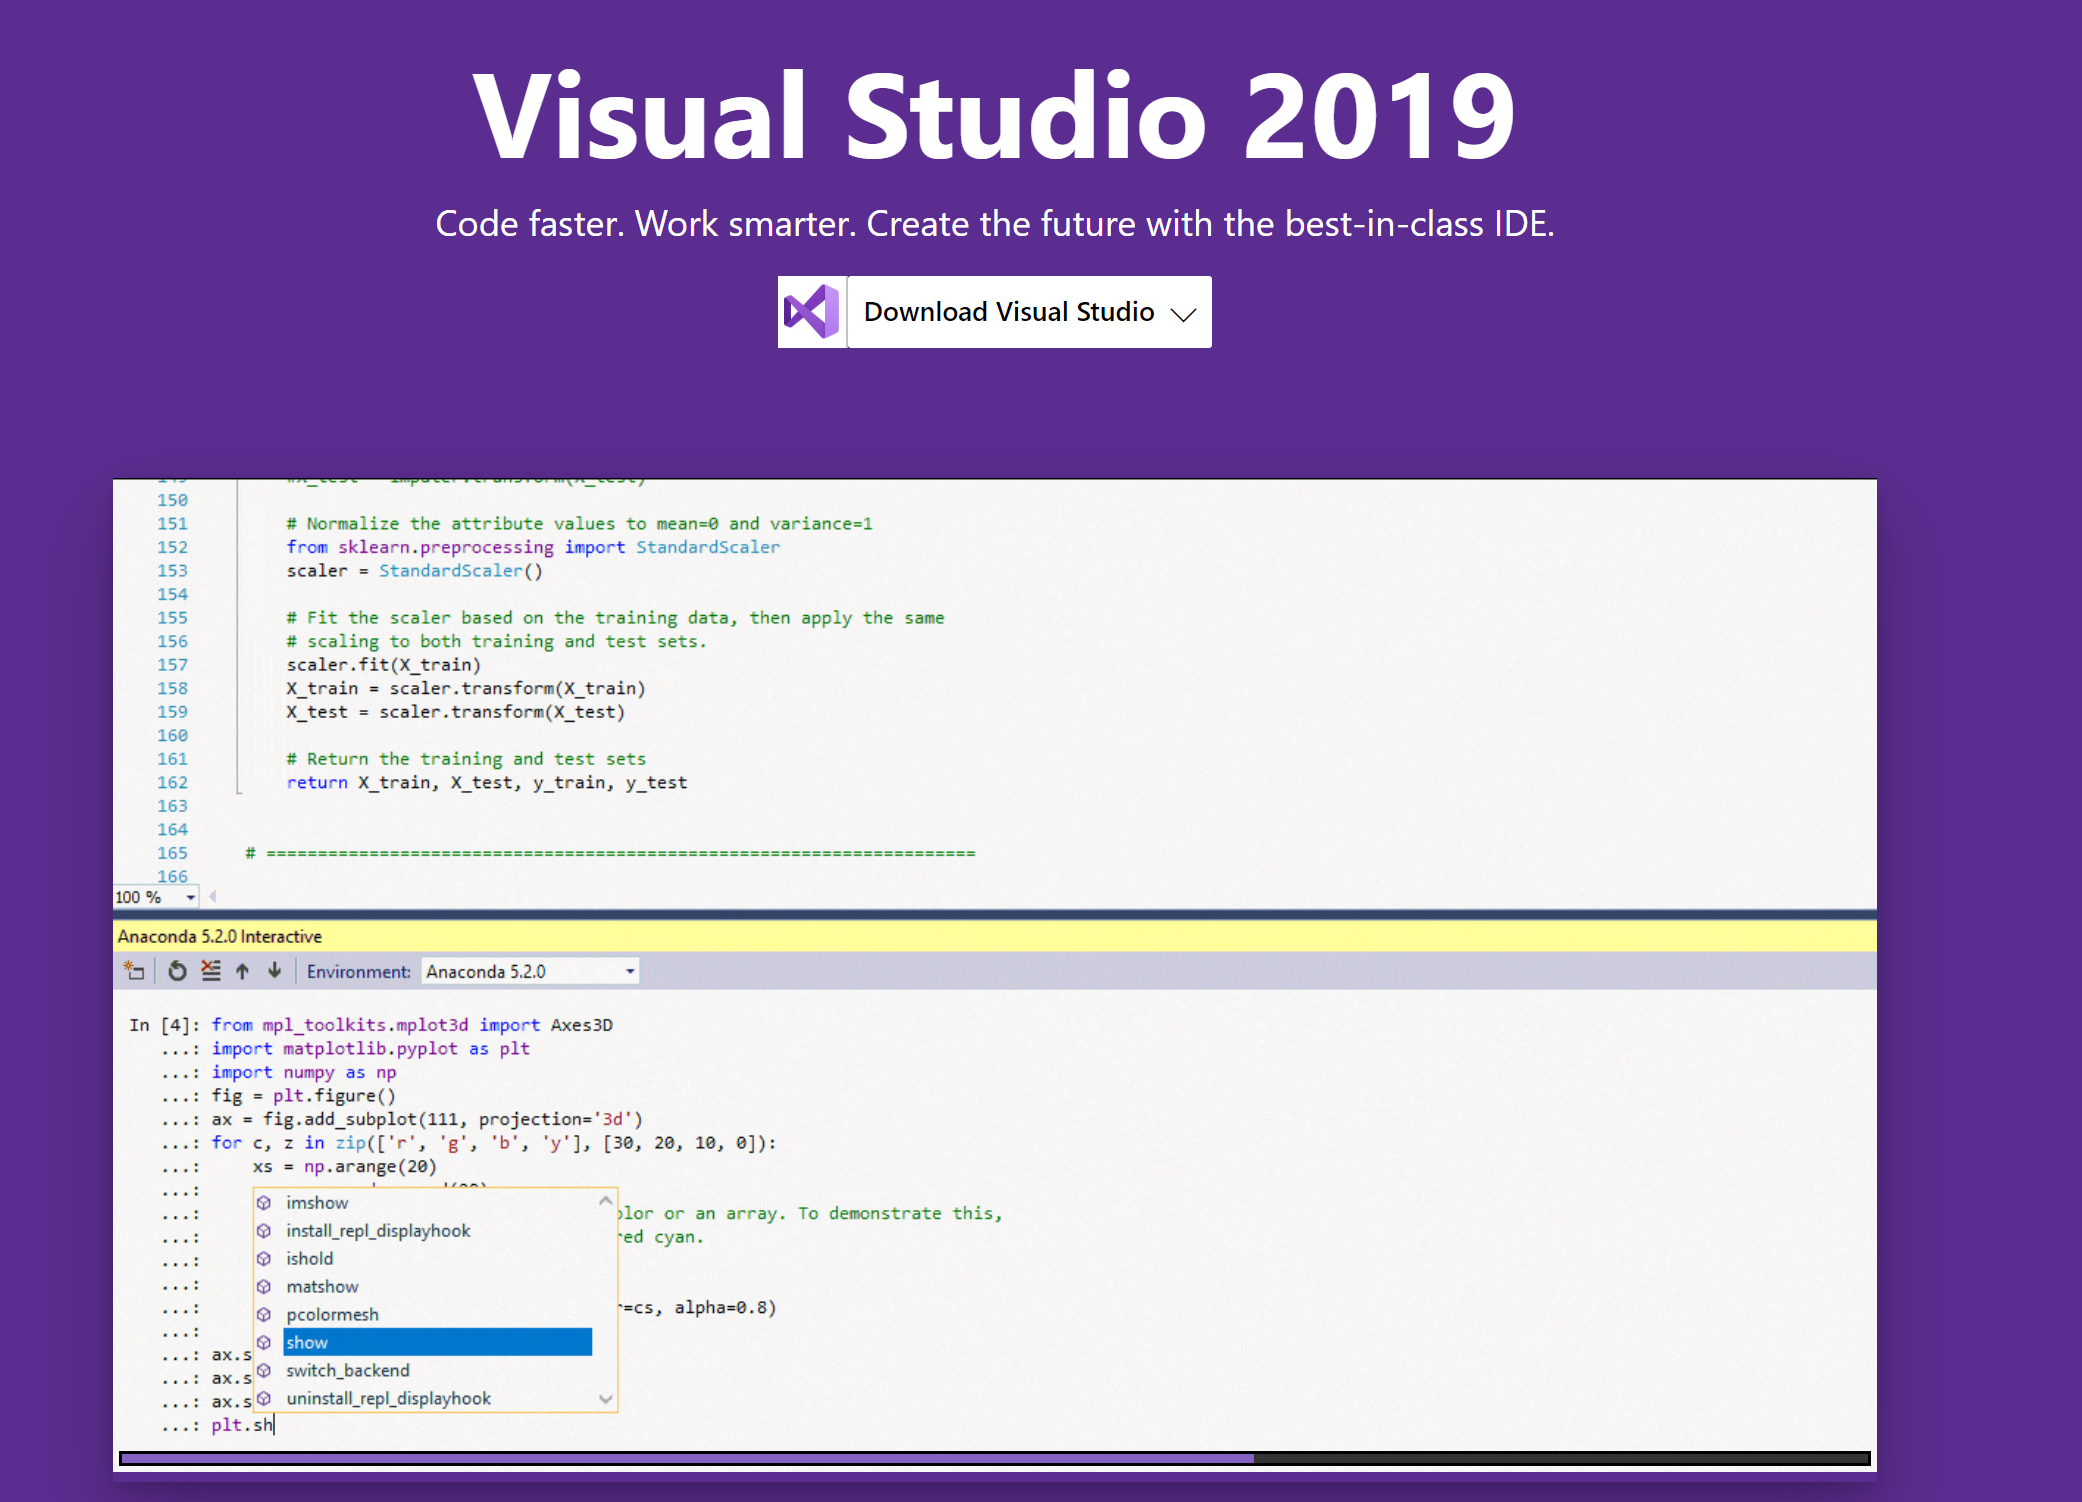Screen dimensions: 2082x1502
Task: Open the 100 % zoom dropdown
Action: click(156, 897)
